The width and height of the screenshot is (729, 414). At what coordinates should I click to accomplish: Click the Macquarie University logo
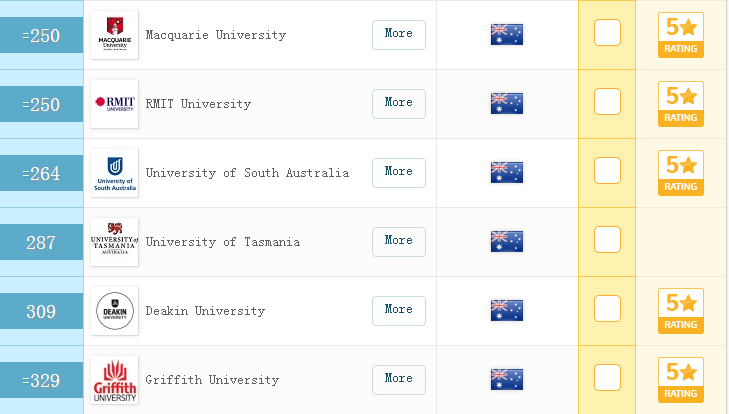[x=114, y=35]
